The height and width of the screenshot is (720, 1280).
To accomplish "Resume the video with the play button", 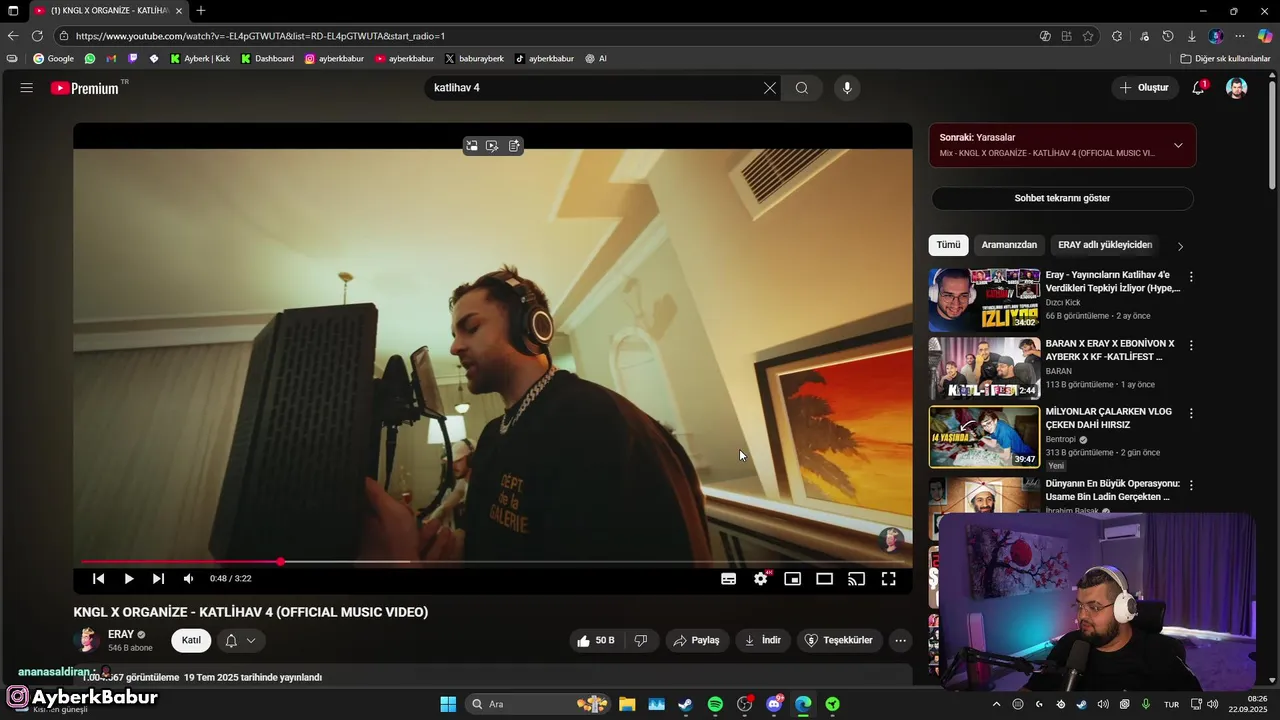I will click(x=128, y=578).
